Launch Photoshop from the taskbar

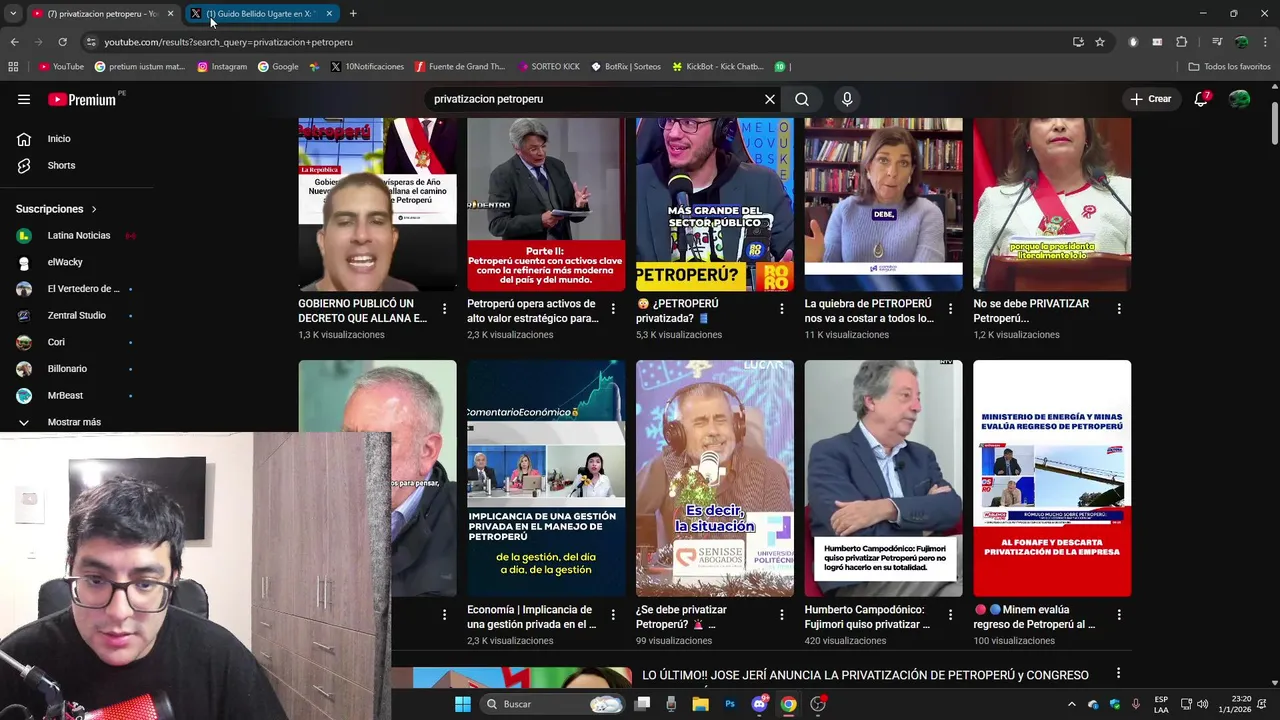(x=730, y=704)
